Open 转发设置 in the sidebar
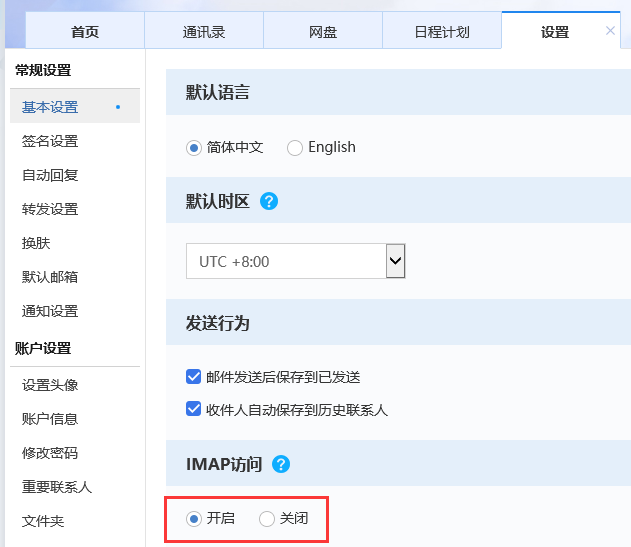This screenshot has height=547, width=631. [50, 209]
